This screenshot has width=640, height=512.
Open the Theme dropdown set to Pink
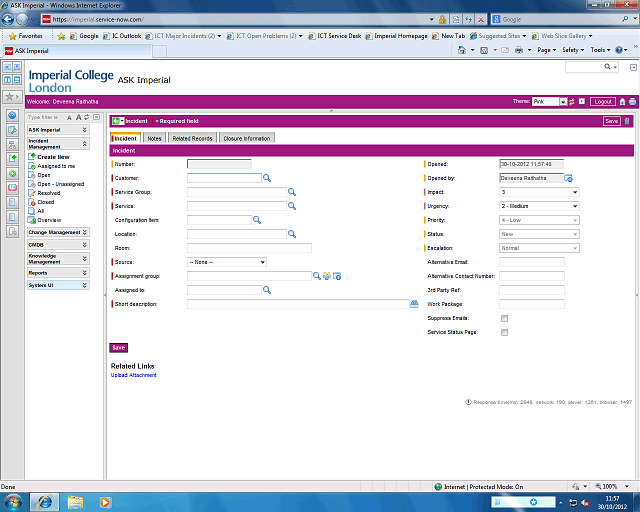(x=550, y=102)
